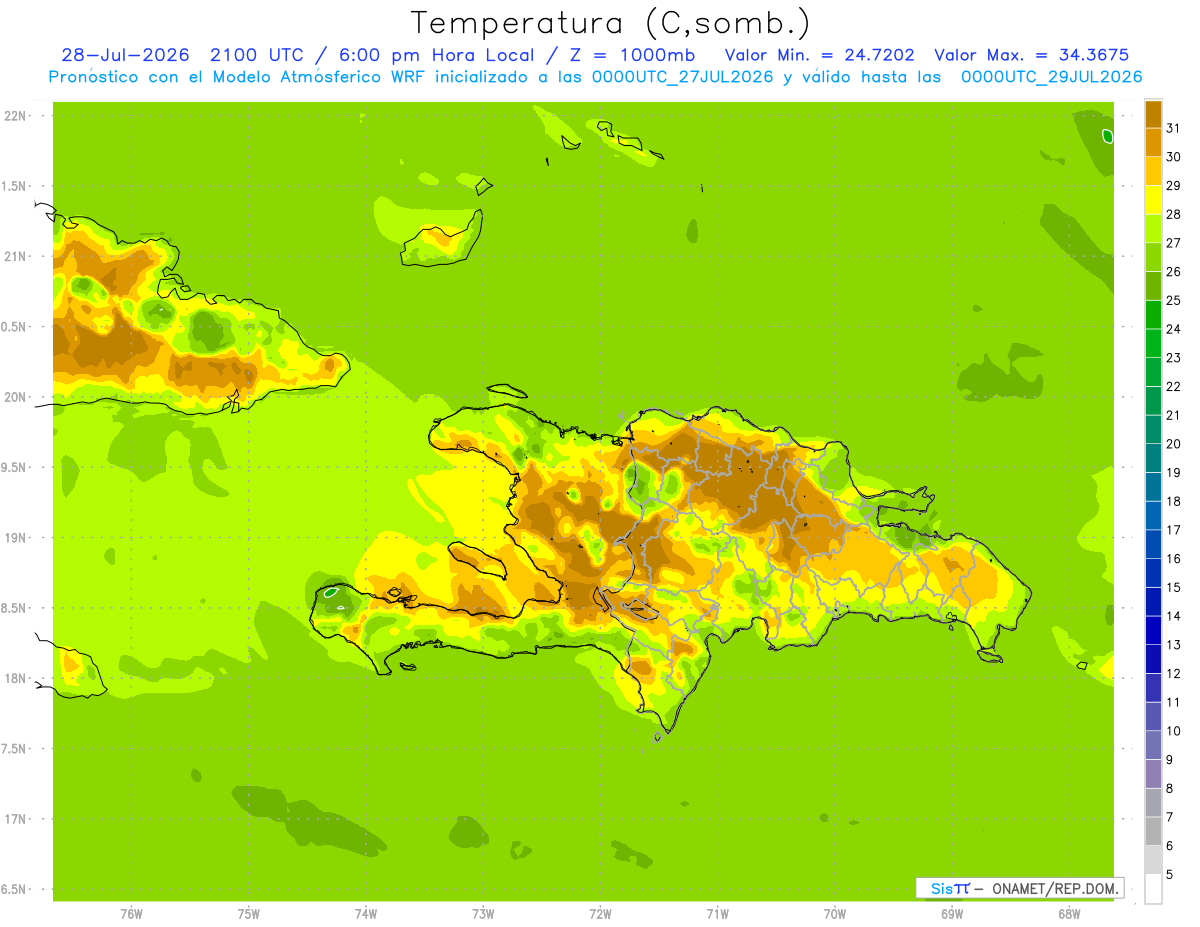1200x927 pixels.
Task: Click the "28" colorbar scale label
Action: [1174, 214]
